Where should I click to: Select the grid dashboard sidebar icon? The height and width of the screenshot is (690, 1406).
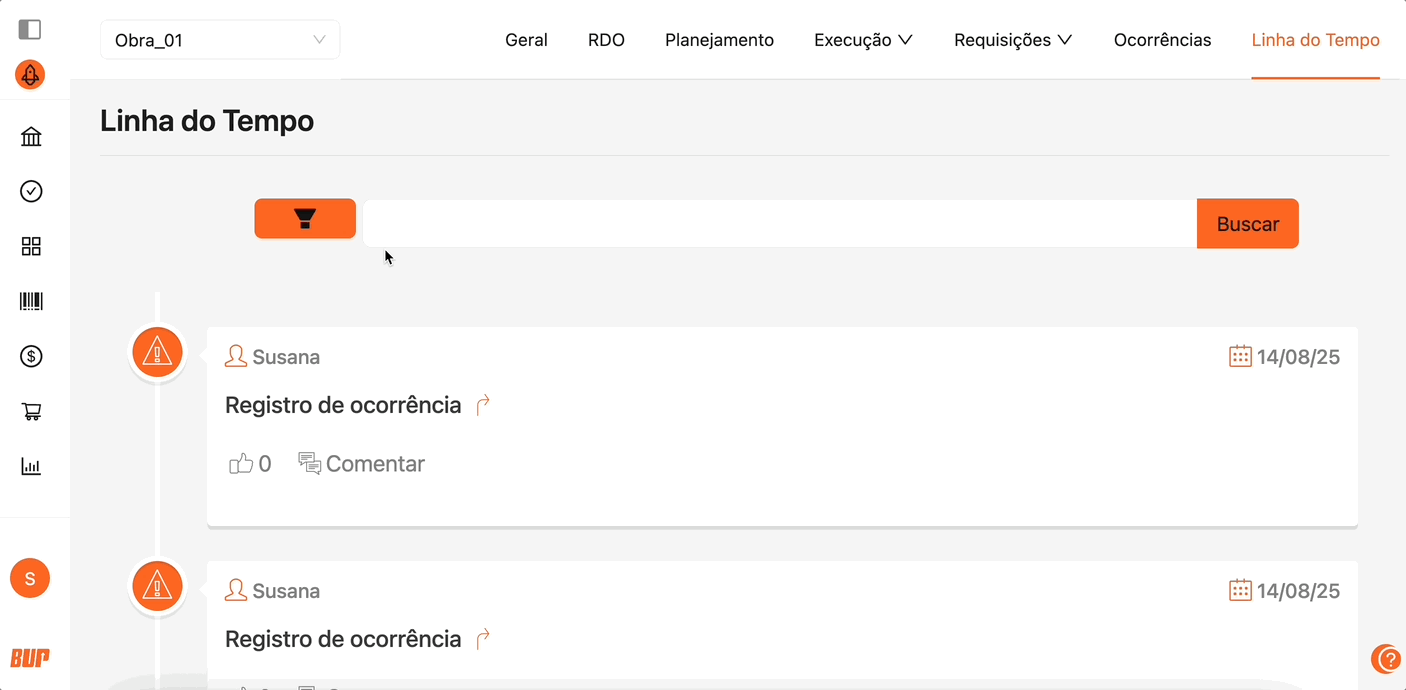31,246
